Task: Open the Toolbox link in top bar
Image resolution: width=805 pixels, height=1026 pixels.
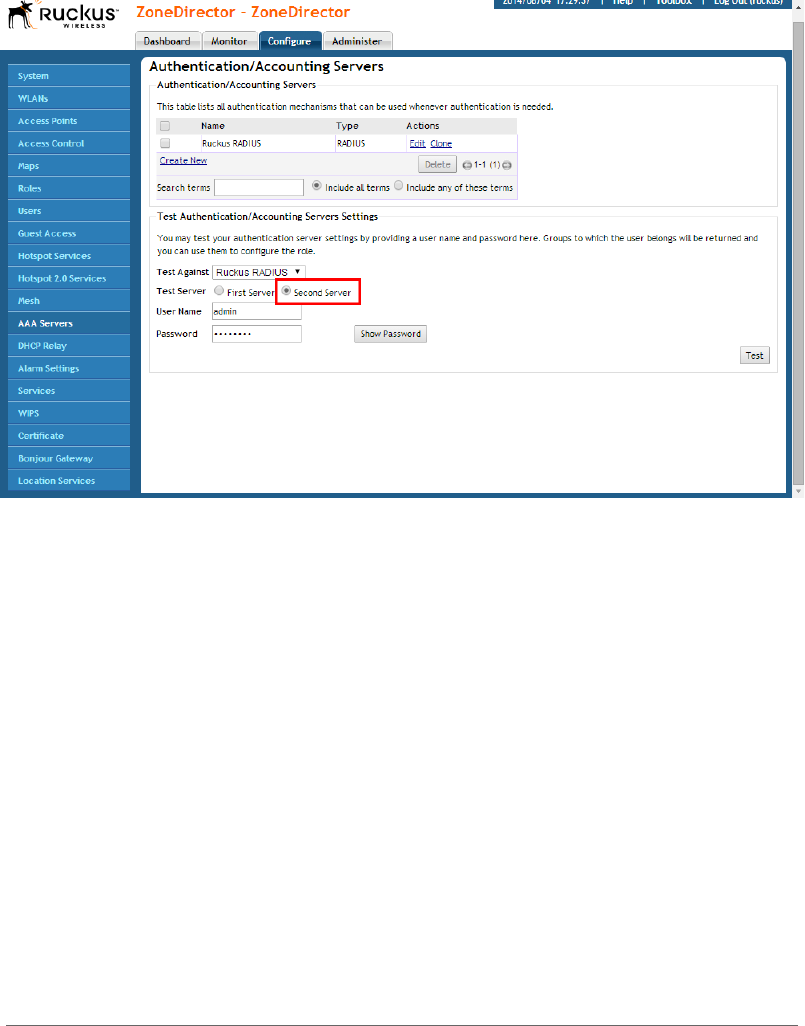Action: (x=673, y=3)
